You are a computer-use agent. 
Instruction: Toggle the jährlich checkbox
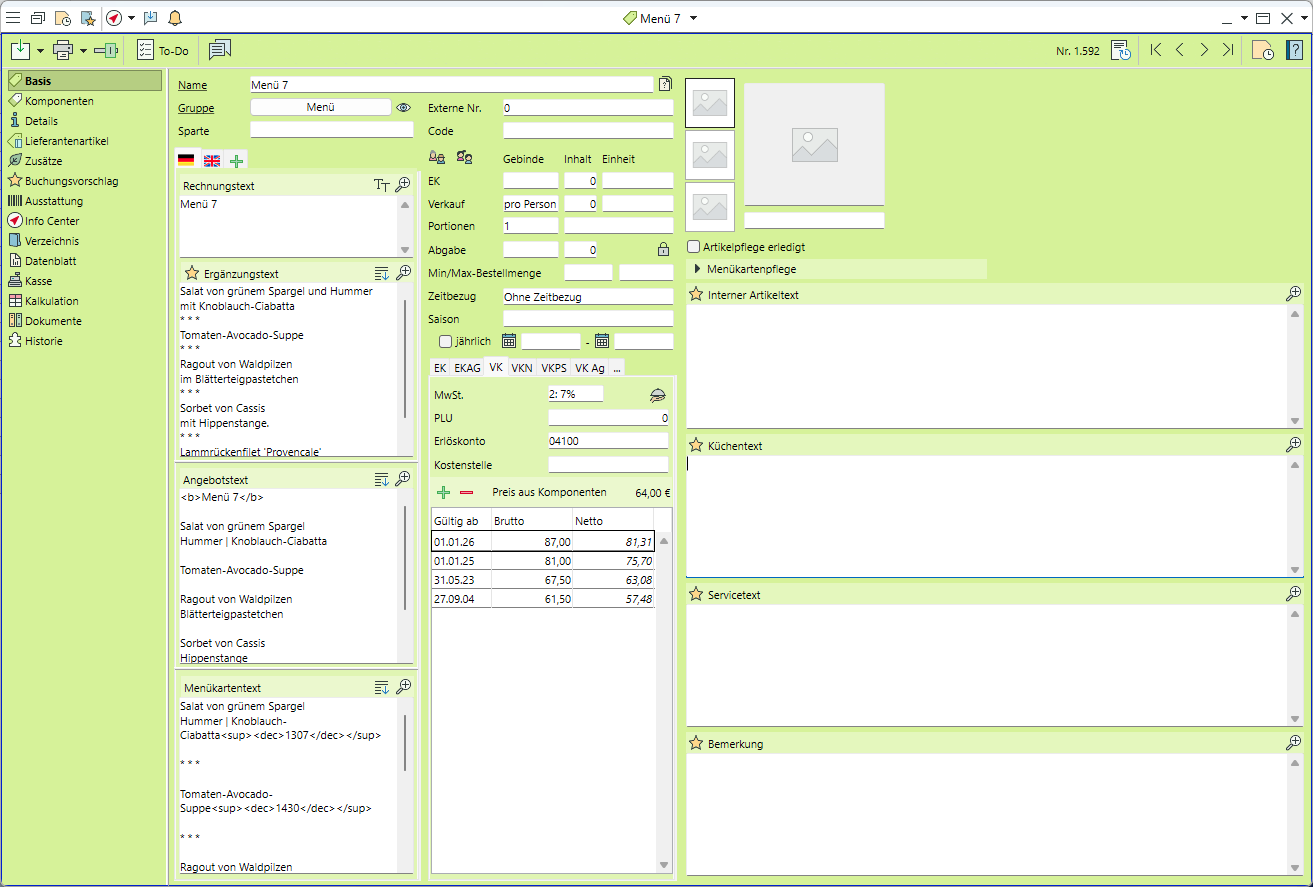pyautogui.click(x=446, y=341)
